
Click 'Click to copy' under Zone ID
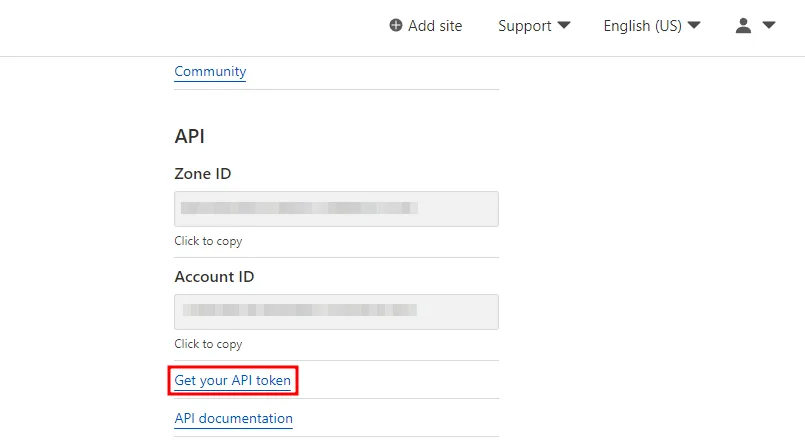[208, 241]
